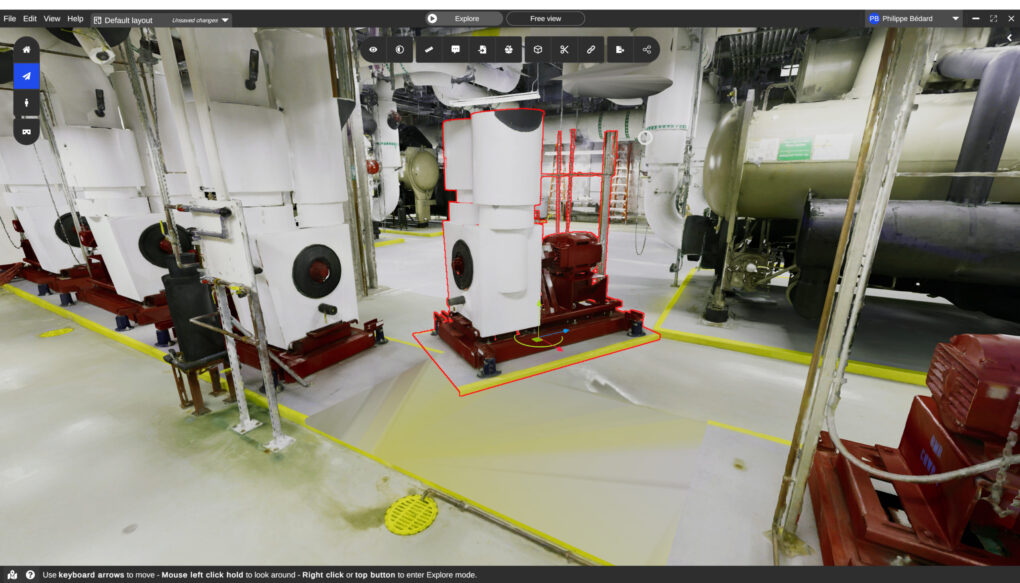Toggle visibility with the eye icon
1020x583 pixels.
[x=373, y=49]
